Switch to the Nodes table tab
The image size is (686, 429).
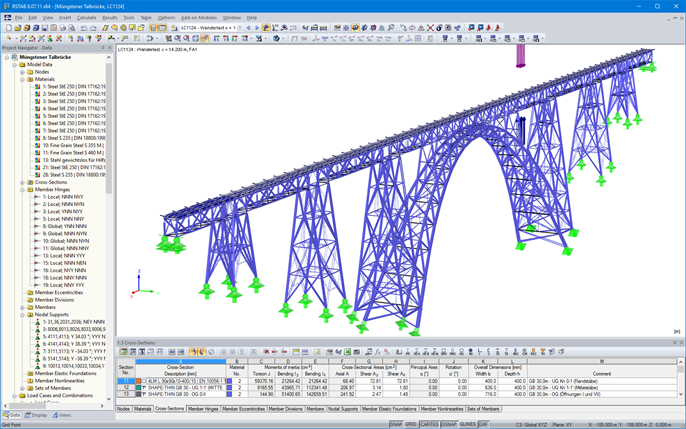(x=123, y=409)
